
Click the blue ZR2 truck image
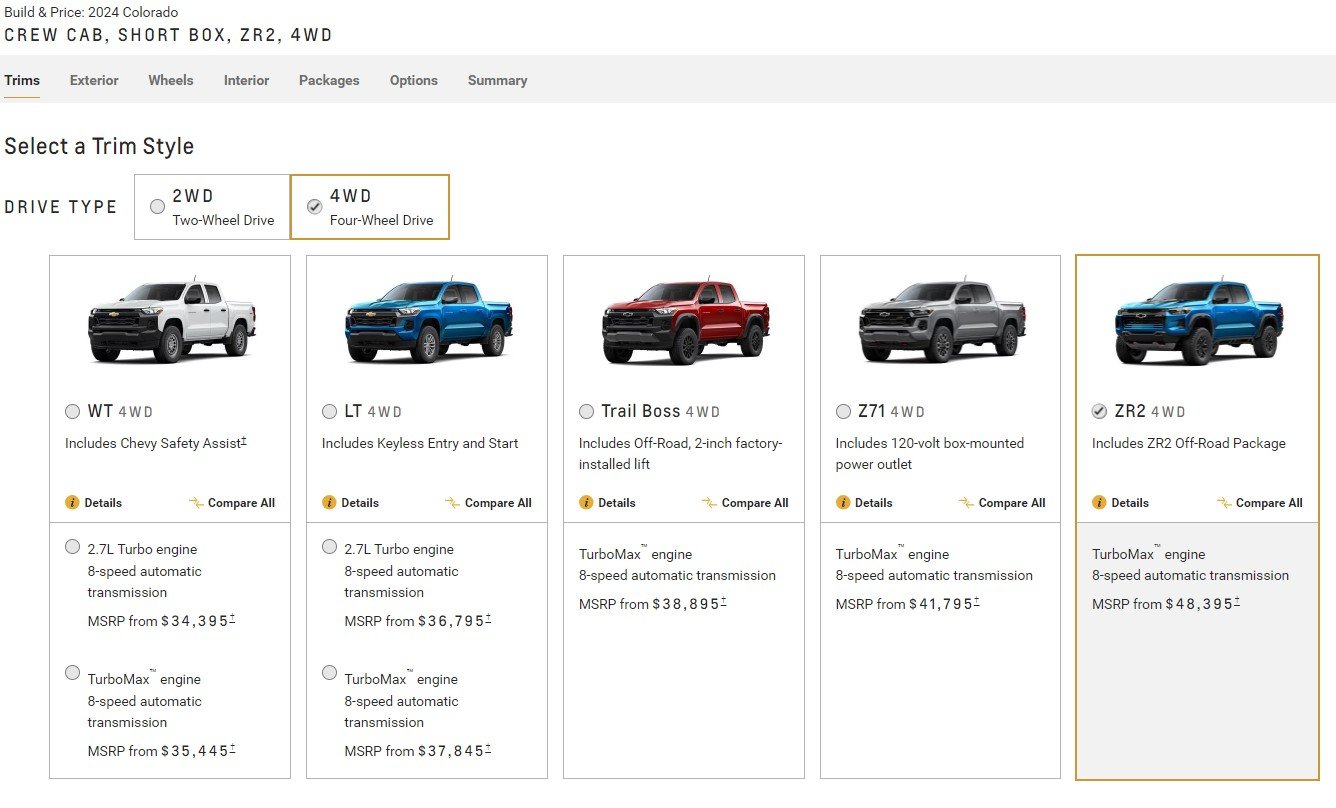tap(1198, 320)
